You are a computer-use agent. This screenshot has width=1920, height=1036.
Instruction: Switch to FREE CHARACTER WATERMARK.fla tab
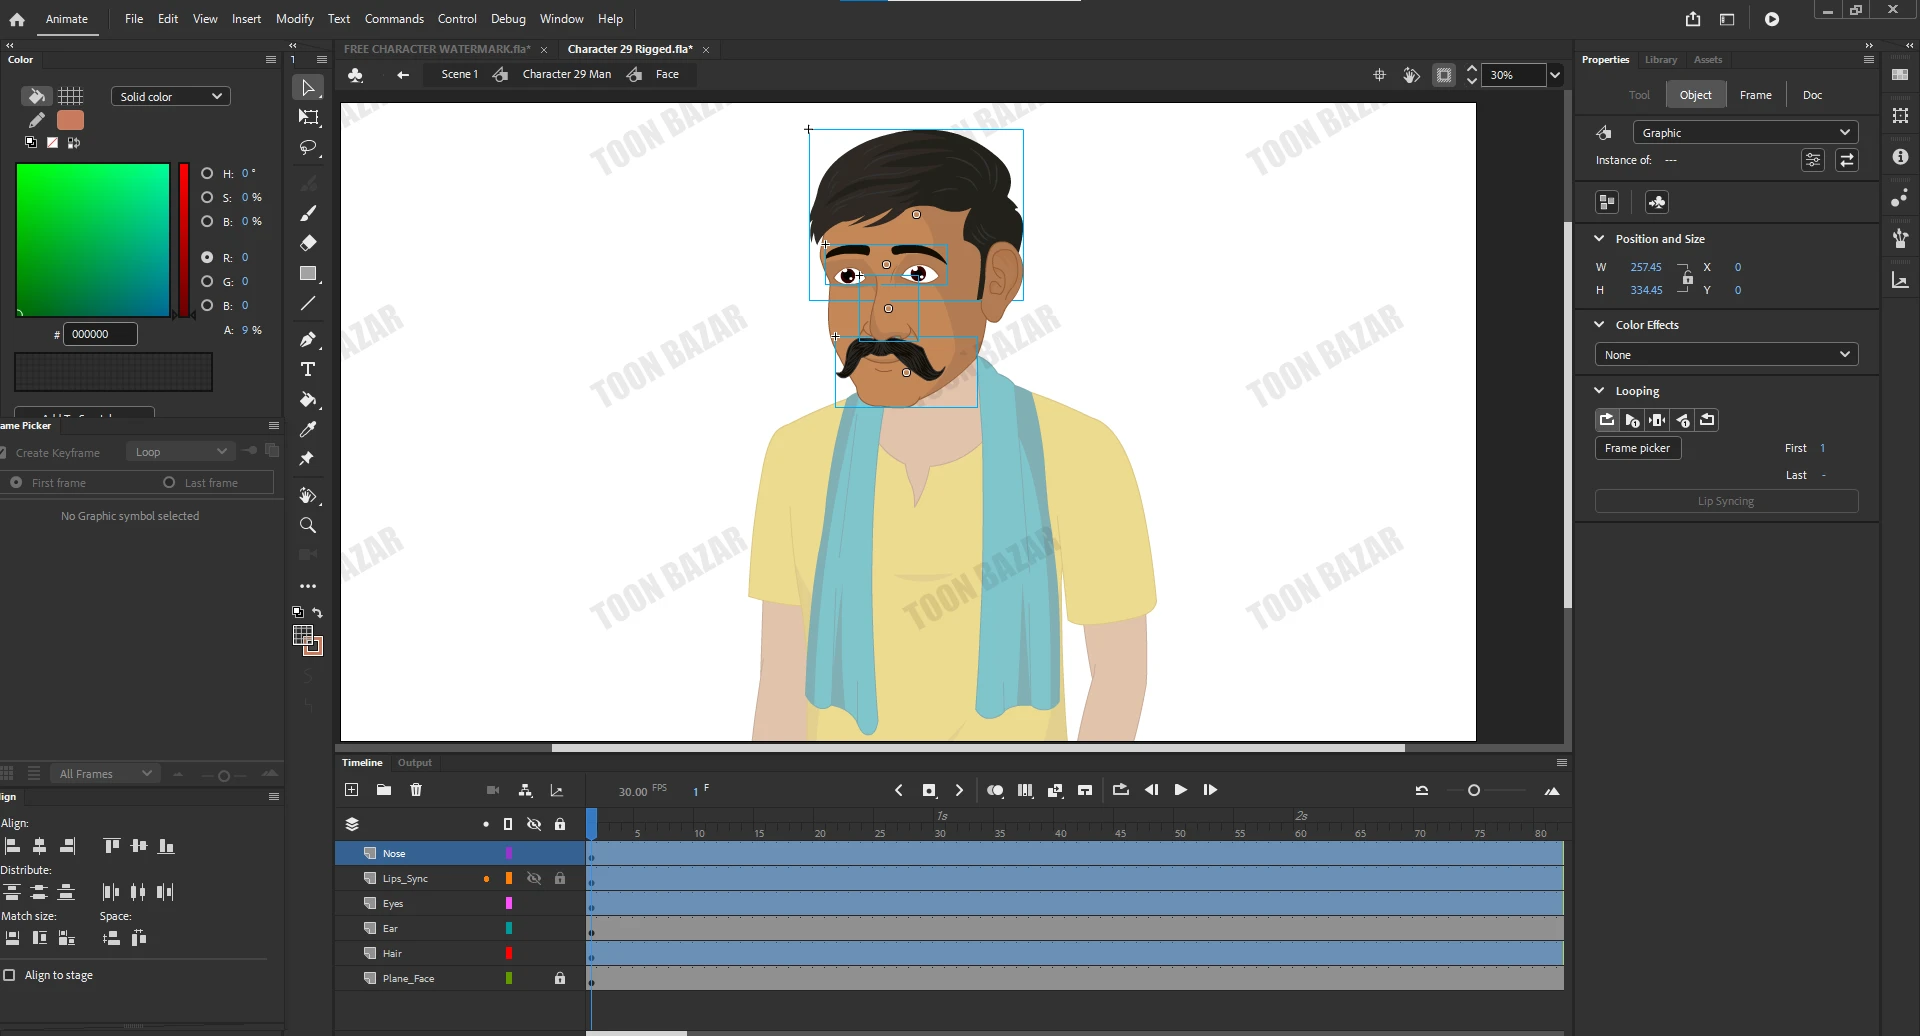pyautogui.click(x=437, y=49)
